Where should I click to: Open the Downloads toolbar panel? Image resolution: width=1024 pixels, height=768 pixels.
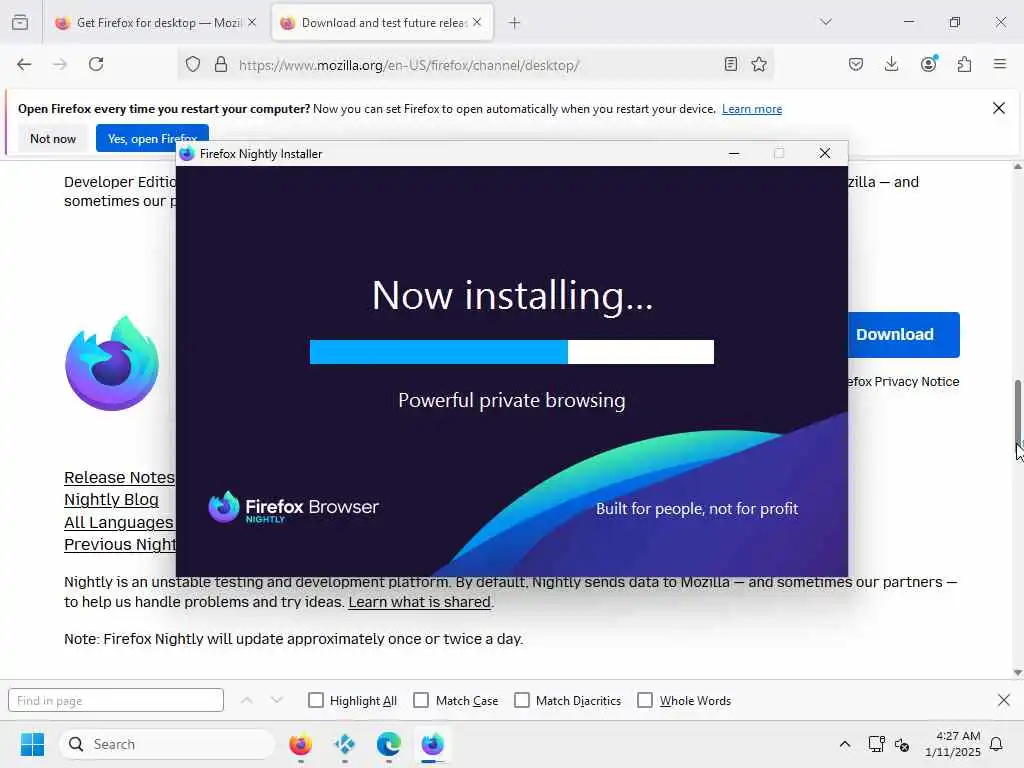click(x=891, y=64)
